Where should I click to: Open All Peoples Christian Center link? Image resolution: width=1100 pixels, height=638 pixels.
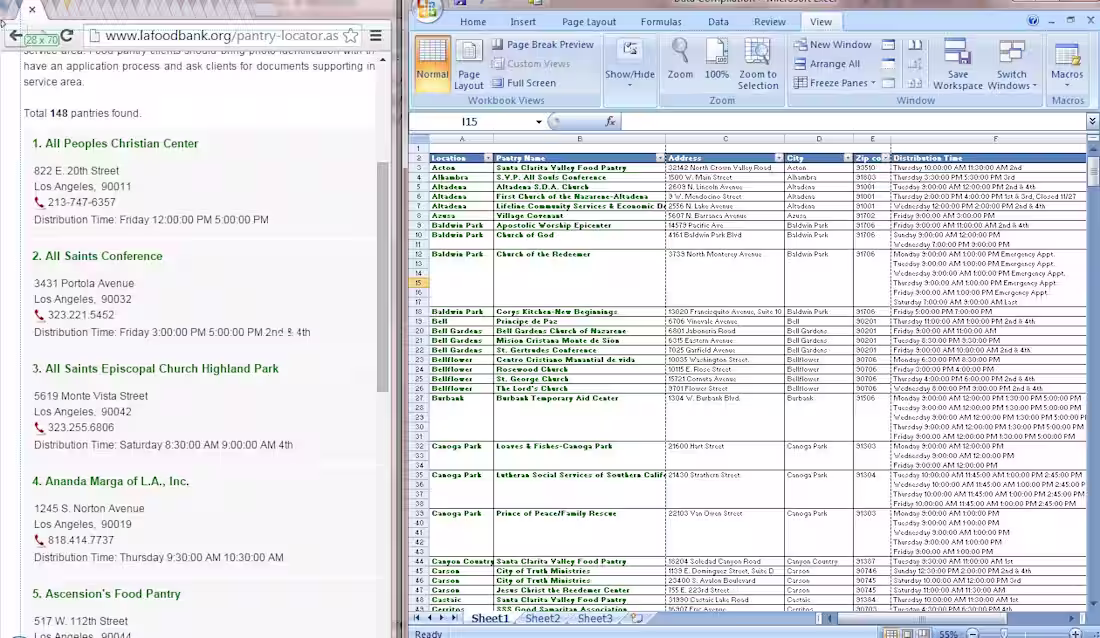pyautogui.click(x=122, y=143)
